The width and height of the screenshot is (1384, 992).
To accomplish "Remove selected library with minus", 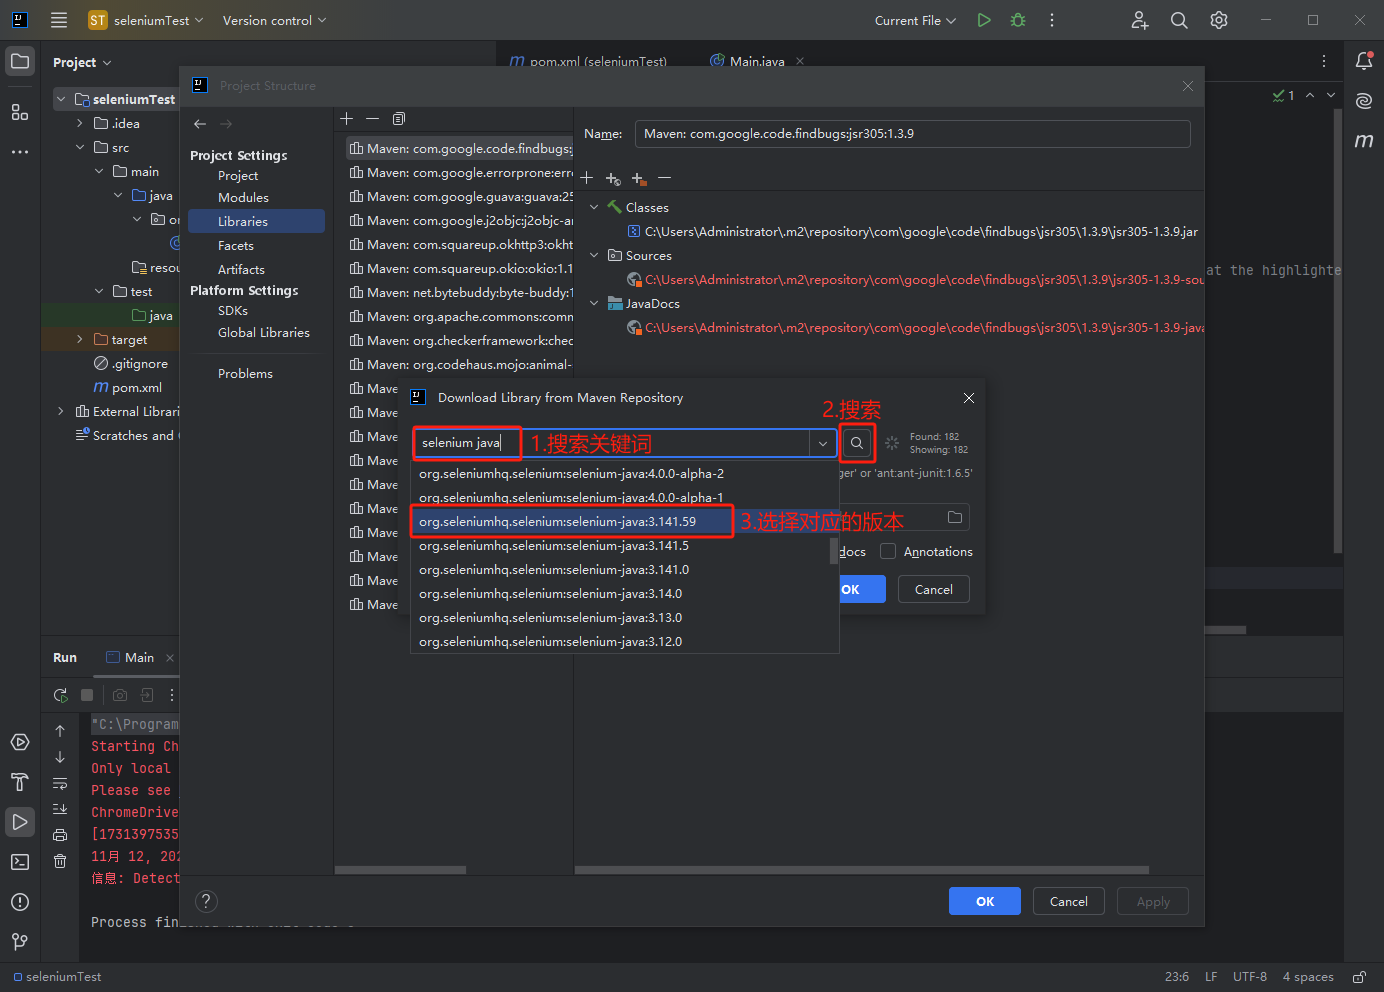I will (x=372, y=119).
